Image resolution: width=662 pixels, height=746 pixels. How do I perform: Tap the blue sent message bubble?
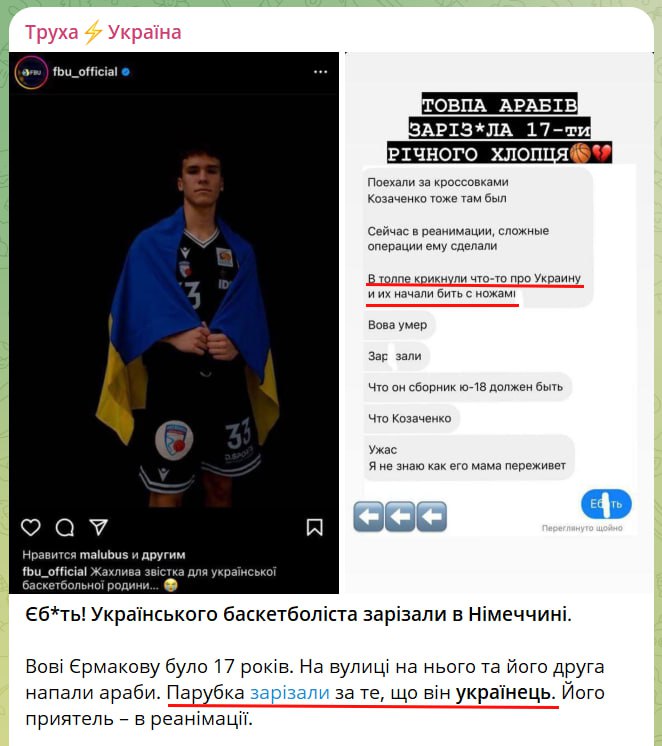pyautogui.click(x=606, y=504)
